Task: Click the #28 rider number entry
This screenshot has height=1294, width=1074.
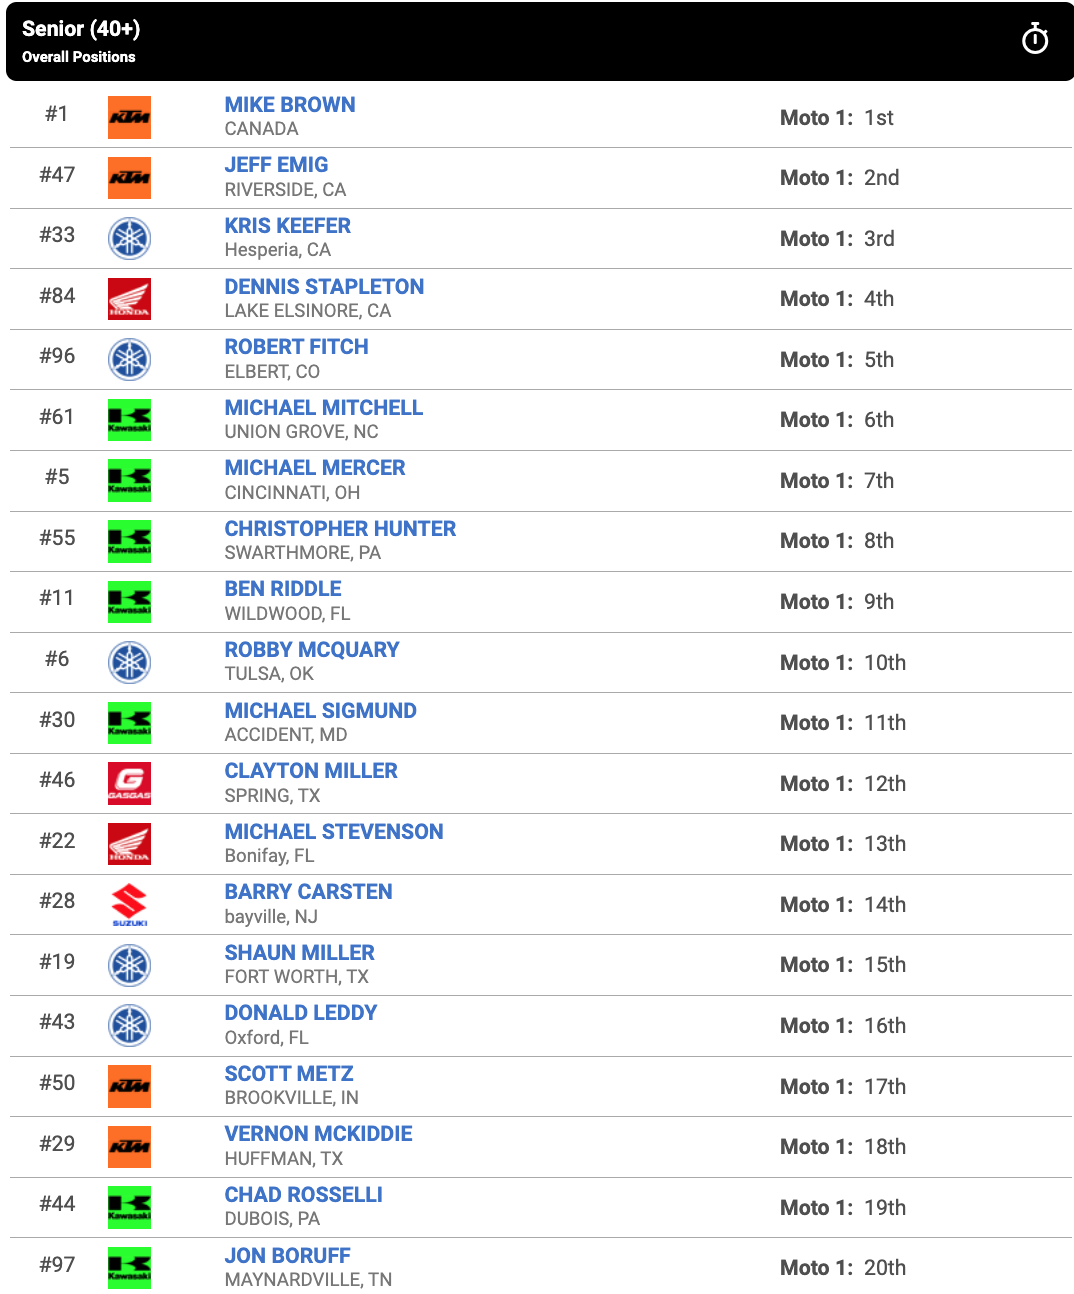Action: point(57,904)
